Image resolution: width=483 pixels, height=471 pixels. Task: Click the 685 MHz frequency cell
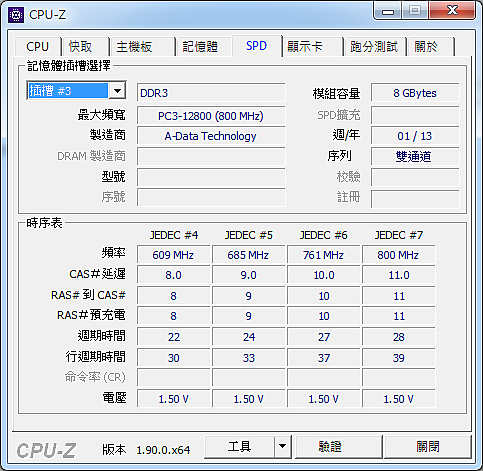(248, 255)
